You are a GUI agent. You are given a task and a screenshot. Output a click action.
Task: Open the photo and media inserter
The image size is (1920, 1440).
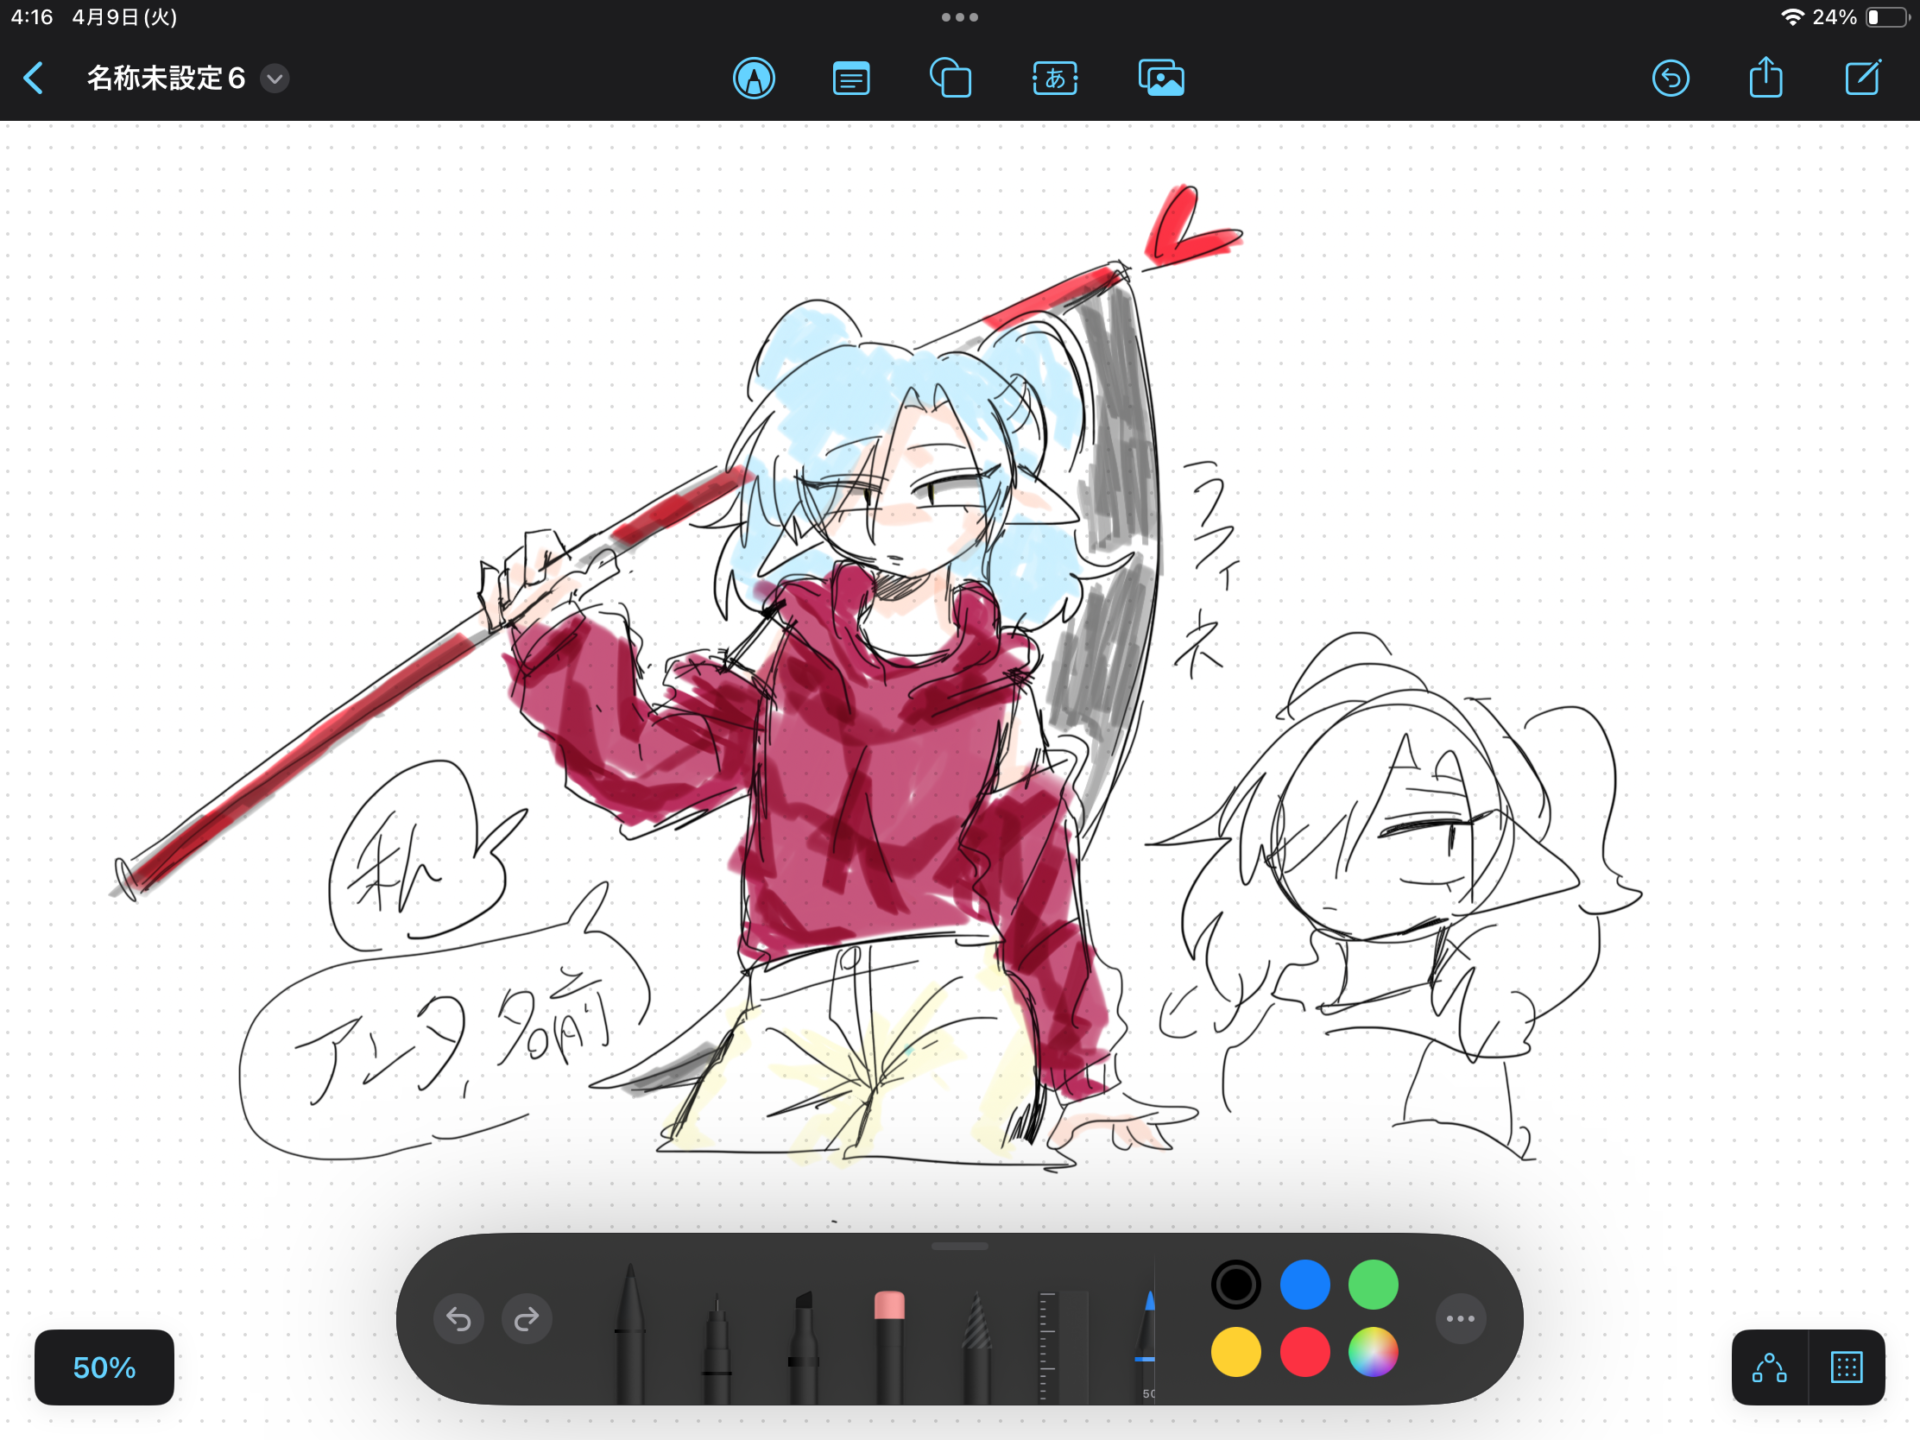(x=1161, y=78)
